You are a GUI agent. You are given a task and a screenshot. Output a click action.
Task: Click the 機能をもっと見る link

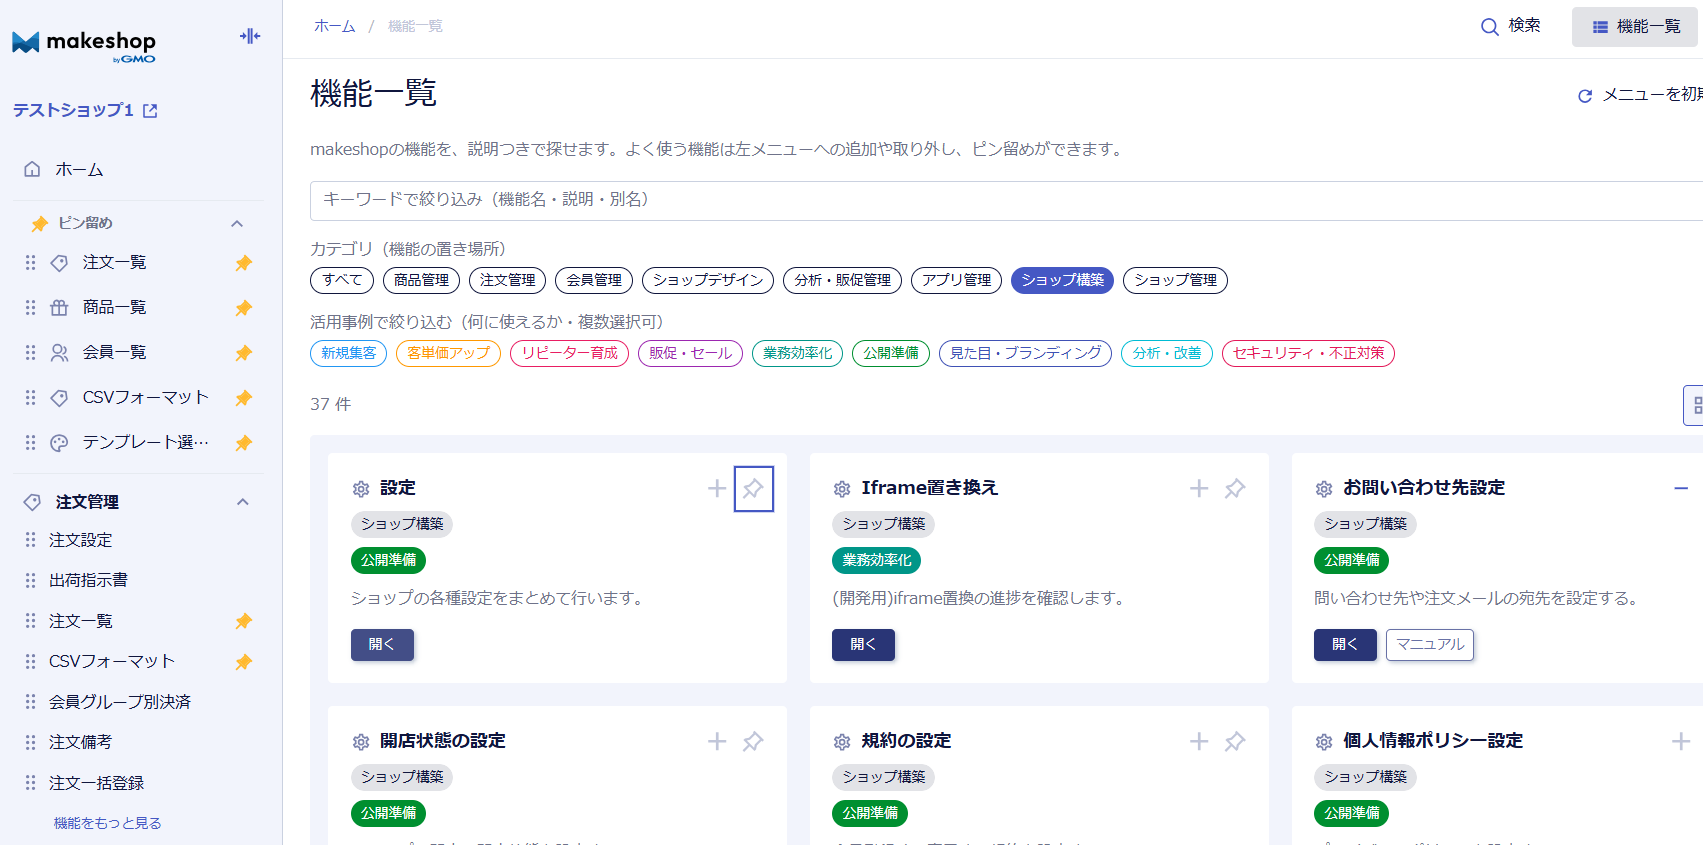click(x=108, y=823)
